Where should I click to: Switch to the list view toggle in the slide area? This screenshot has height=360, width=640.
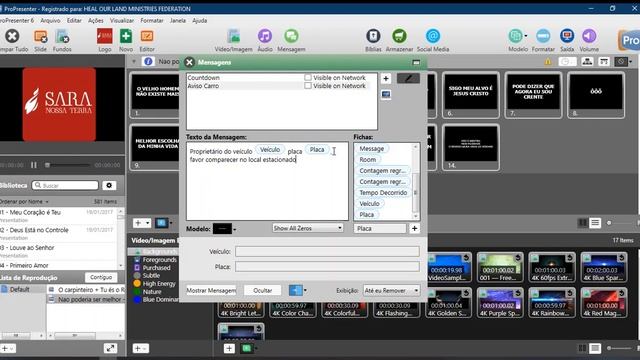pyautogui.click(x=595, y=223)
